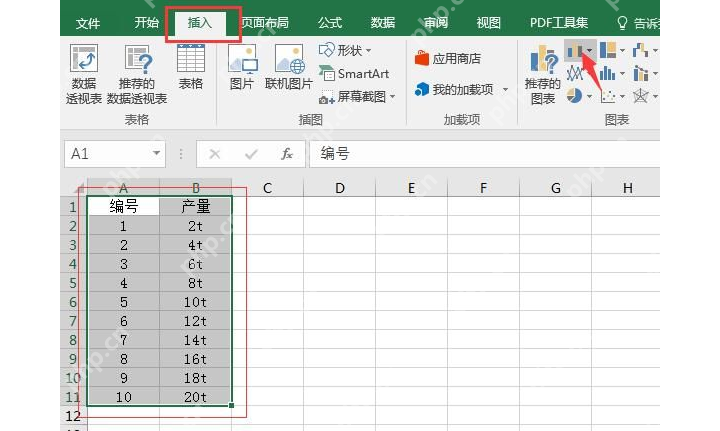
Task: Click the column chart icon
Action: pyautogui.click(x=574, y=50)
